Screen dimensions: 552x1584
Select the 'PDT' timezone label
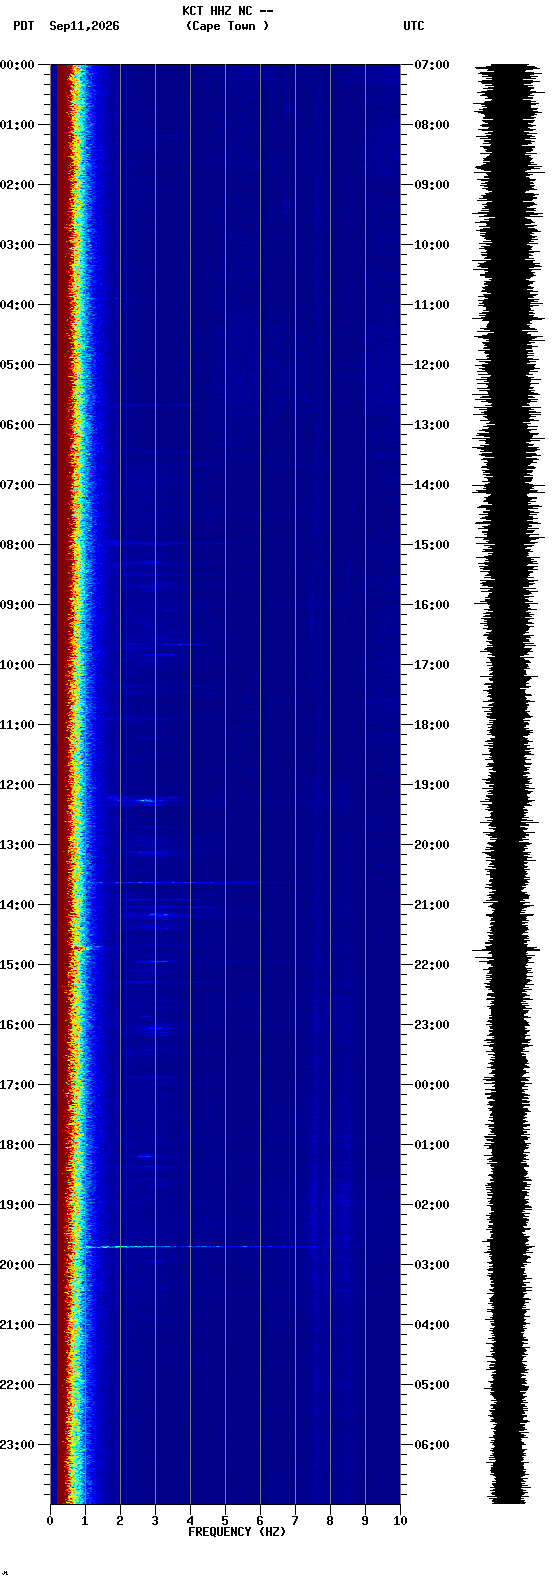pyautogui.click(x=23, y=26)
